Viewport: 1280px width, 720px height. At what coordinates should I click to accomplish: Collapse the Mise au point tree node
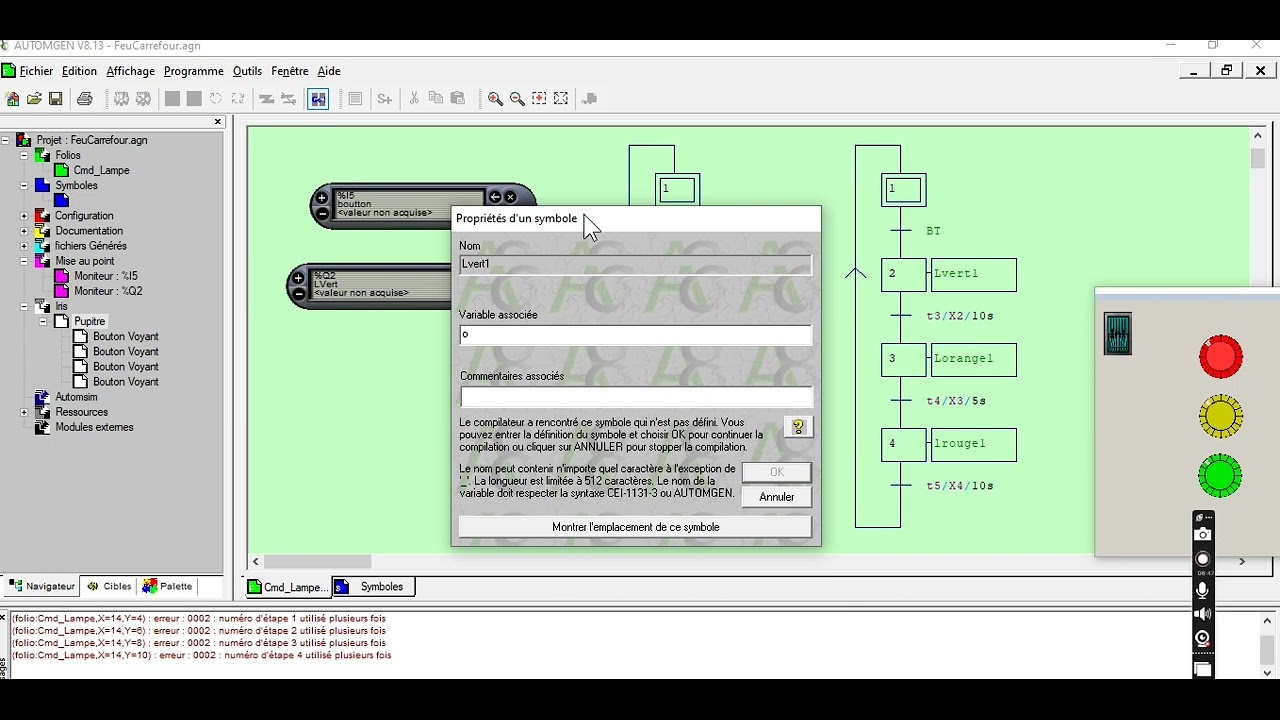click(x=24, y=261)
